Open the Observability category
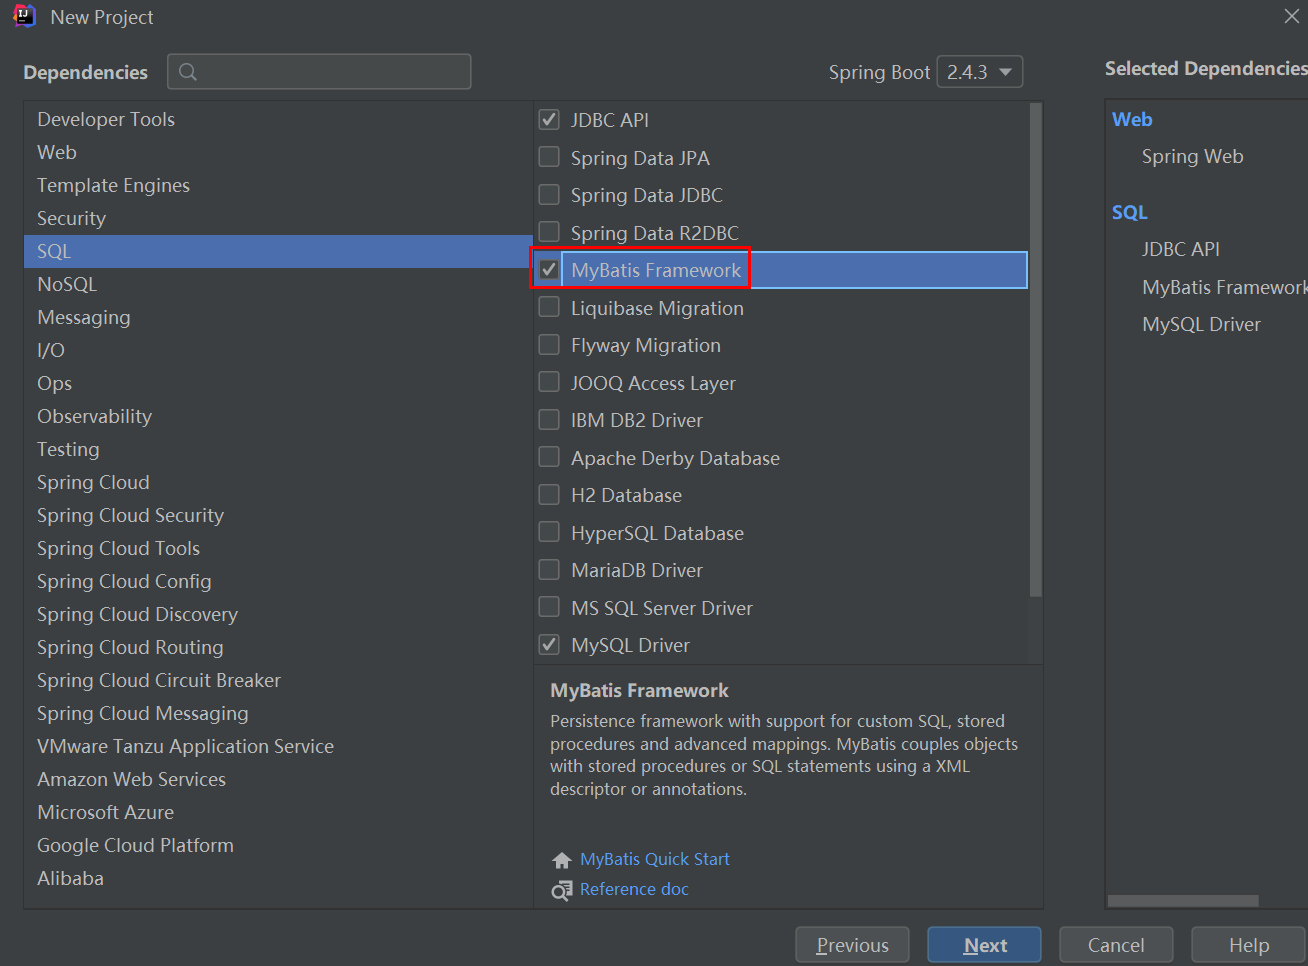 coord(278,416)
